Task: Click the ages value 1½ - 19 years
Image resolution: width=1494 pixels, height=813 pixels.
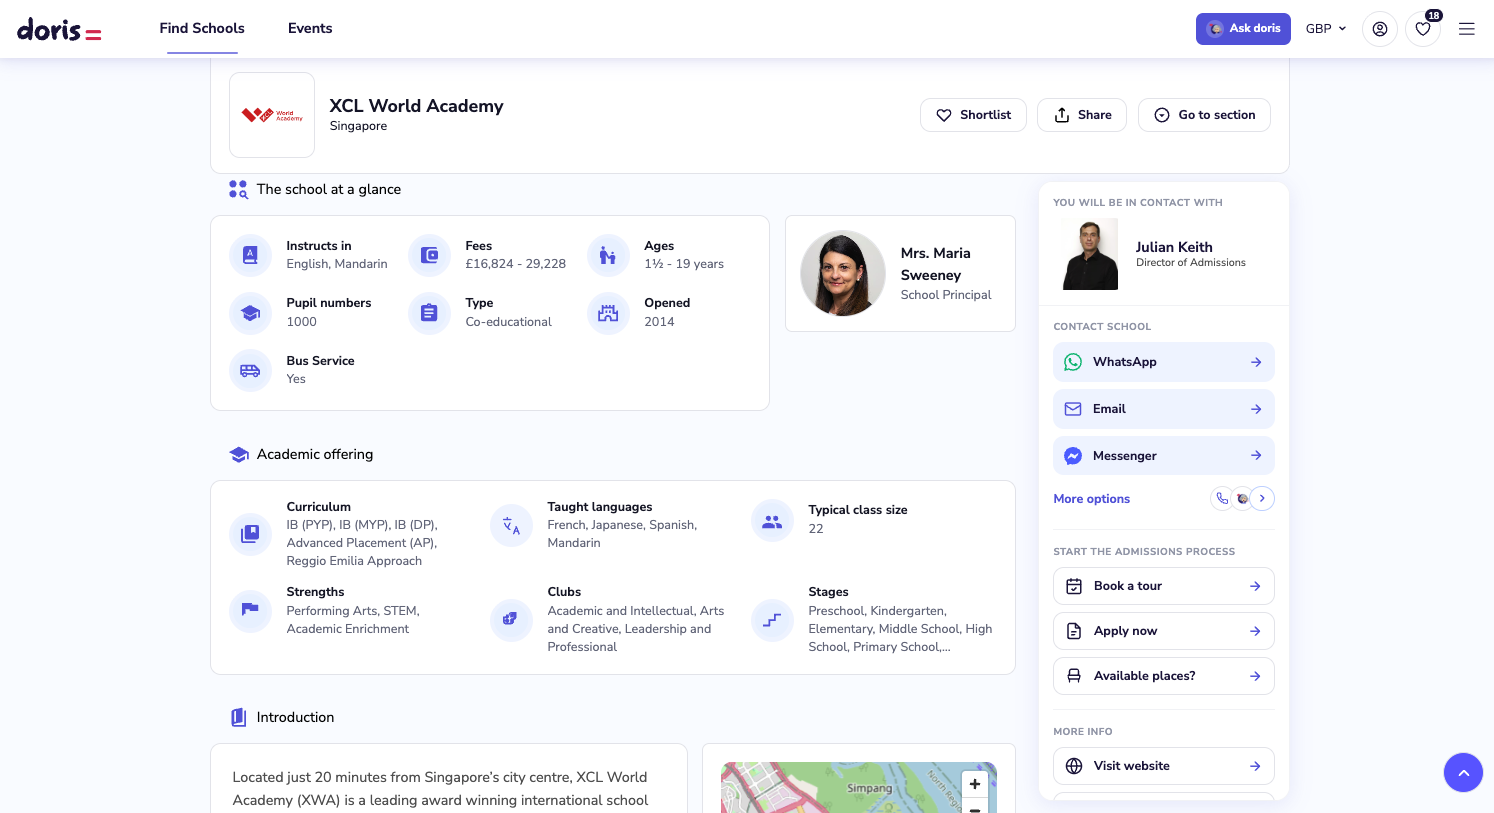Action: pos(684,264)
